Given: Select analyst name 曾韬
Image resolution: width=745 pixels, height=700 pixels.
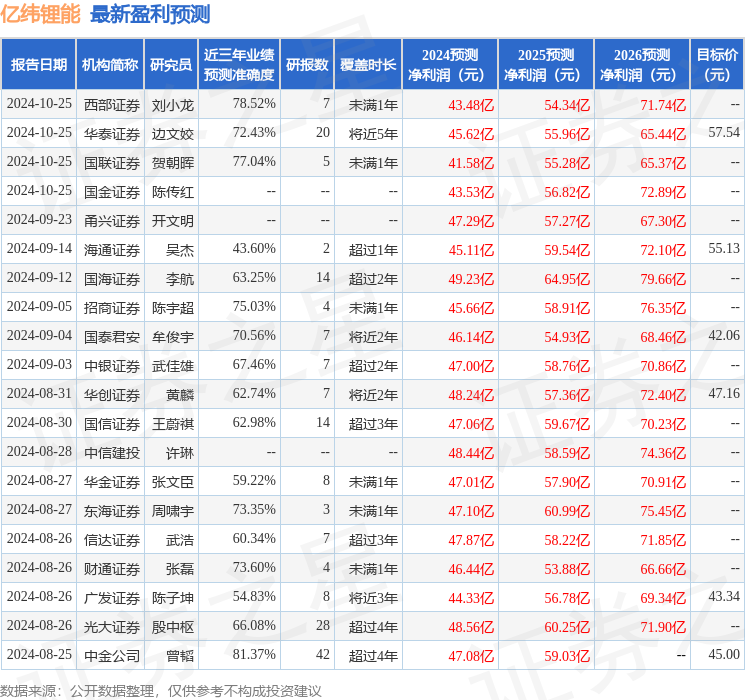Looking at the screenshot, I should click(x=180, y=656).
